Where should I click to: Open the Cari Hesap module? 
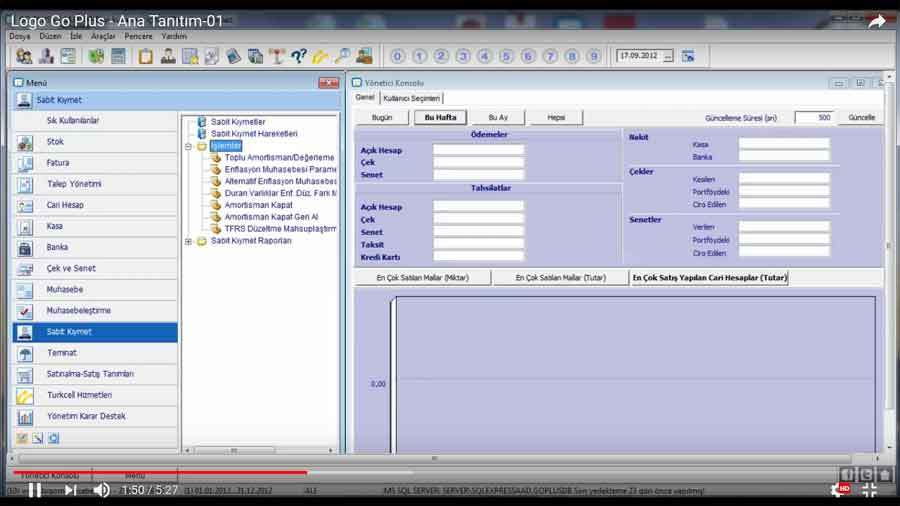(95, 205)
